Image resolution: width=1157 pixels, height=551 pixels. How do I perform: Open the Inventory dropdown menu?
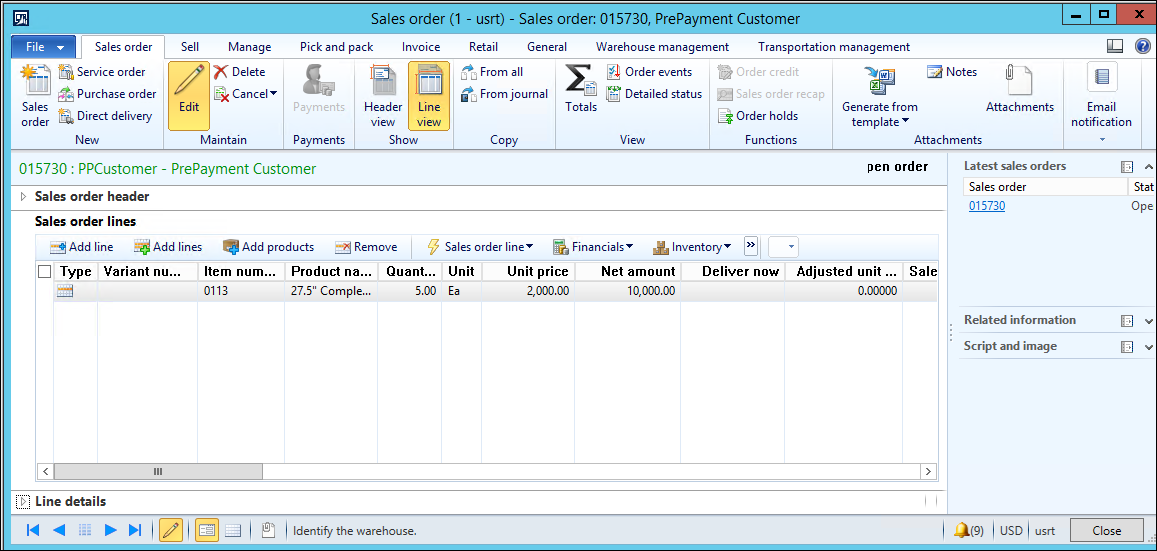click(692, 247)
